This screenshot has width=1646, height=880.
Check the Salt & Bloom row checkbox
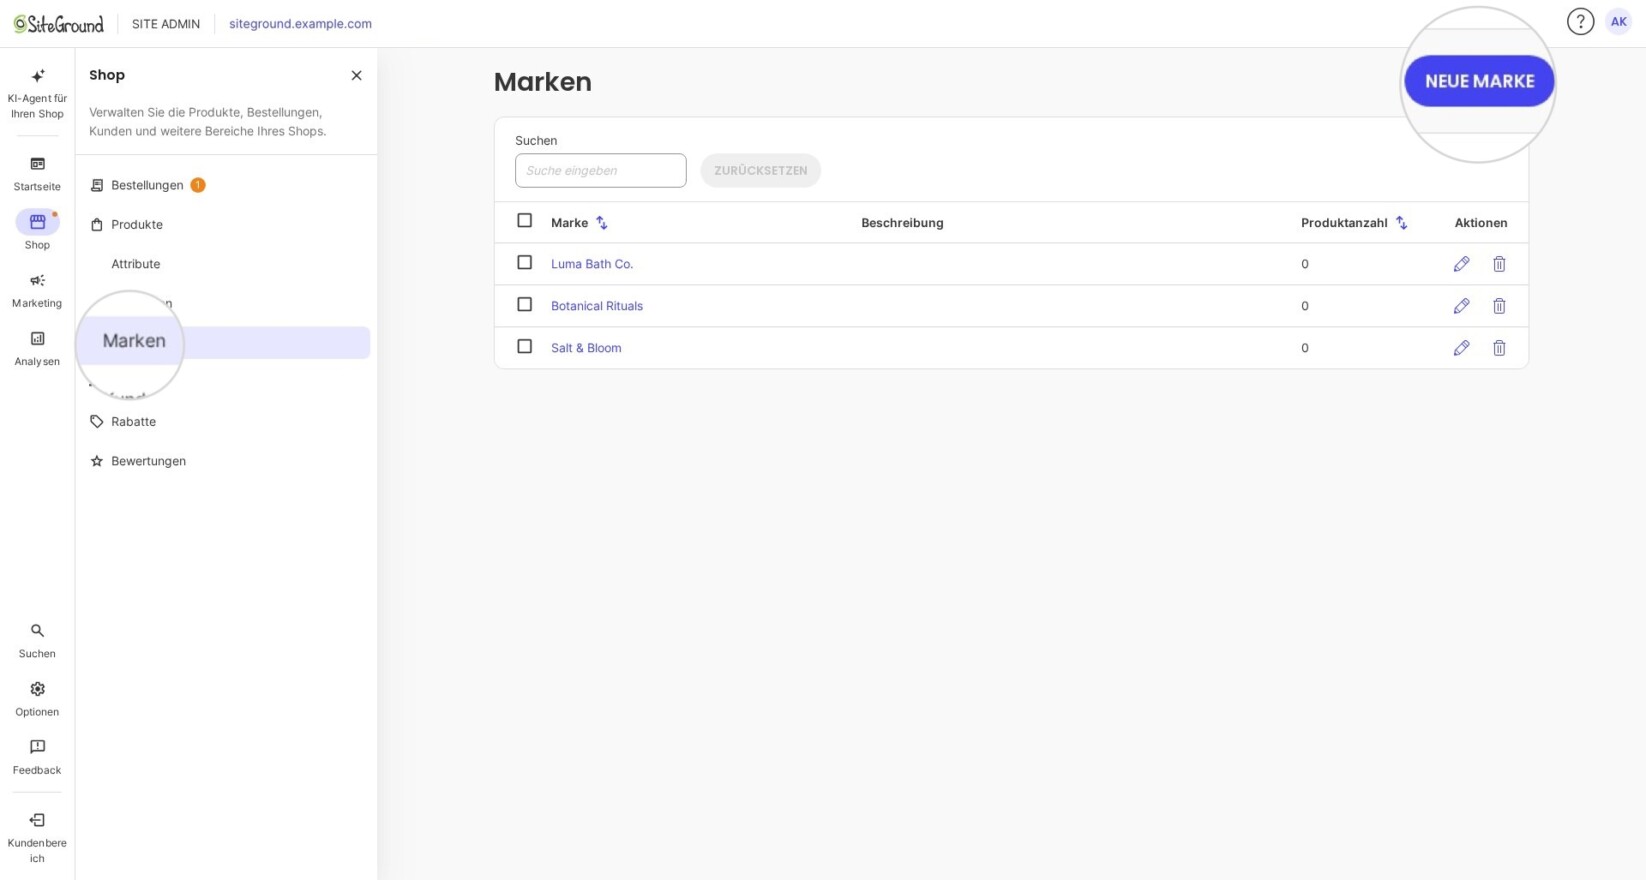point(524,347)
